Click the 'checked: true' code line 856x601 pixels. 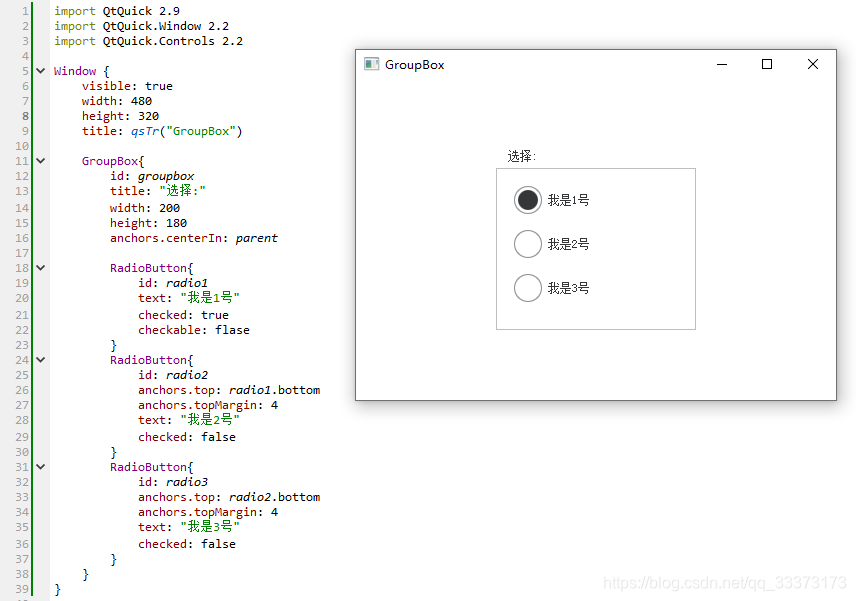coord(183,315)
